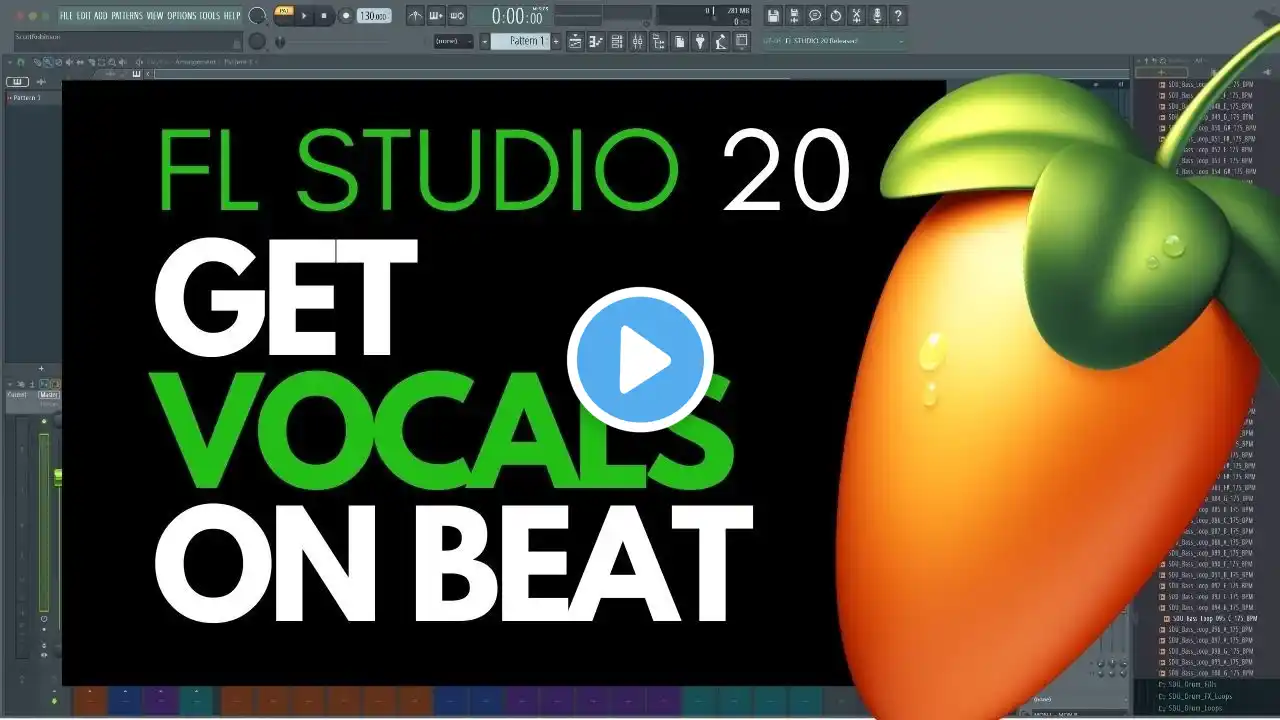
Task: Open the HELP menu
Action: [x=232, y=16]
